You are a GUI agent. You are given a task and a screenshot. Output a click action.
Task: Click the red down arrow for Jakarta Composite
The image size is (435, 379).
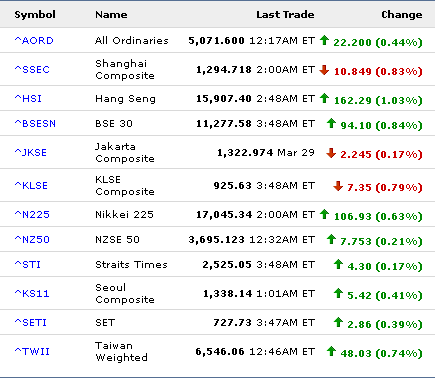(x=331, y=153)
